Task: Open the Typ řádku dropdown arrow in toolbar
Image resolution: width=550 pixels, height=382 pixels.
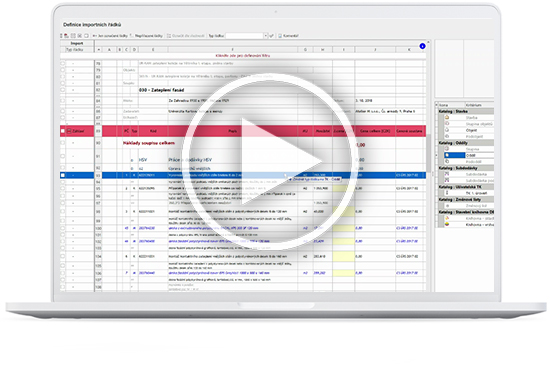Action: [x=266, y=36]
